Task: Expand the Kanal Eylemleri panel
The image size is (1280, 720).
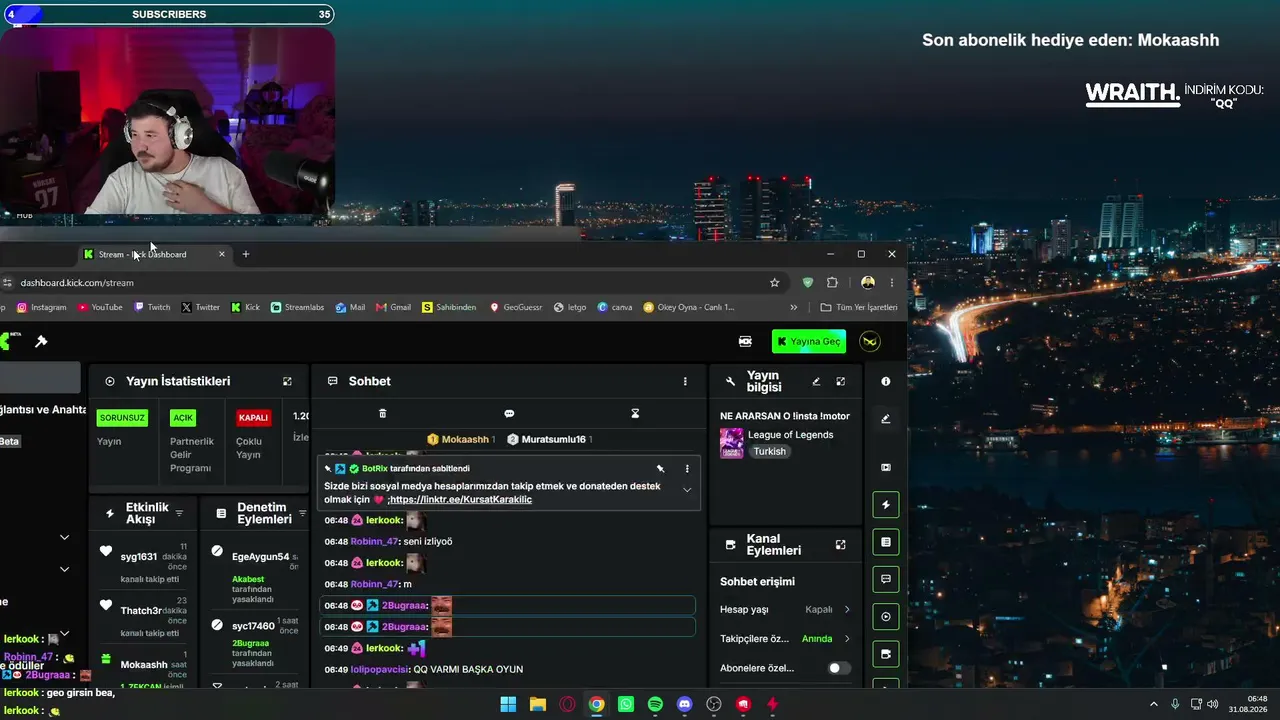Action: click(x=840, y=545)
